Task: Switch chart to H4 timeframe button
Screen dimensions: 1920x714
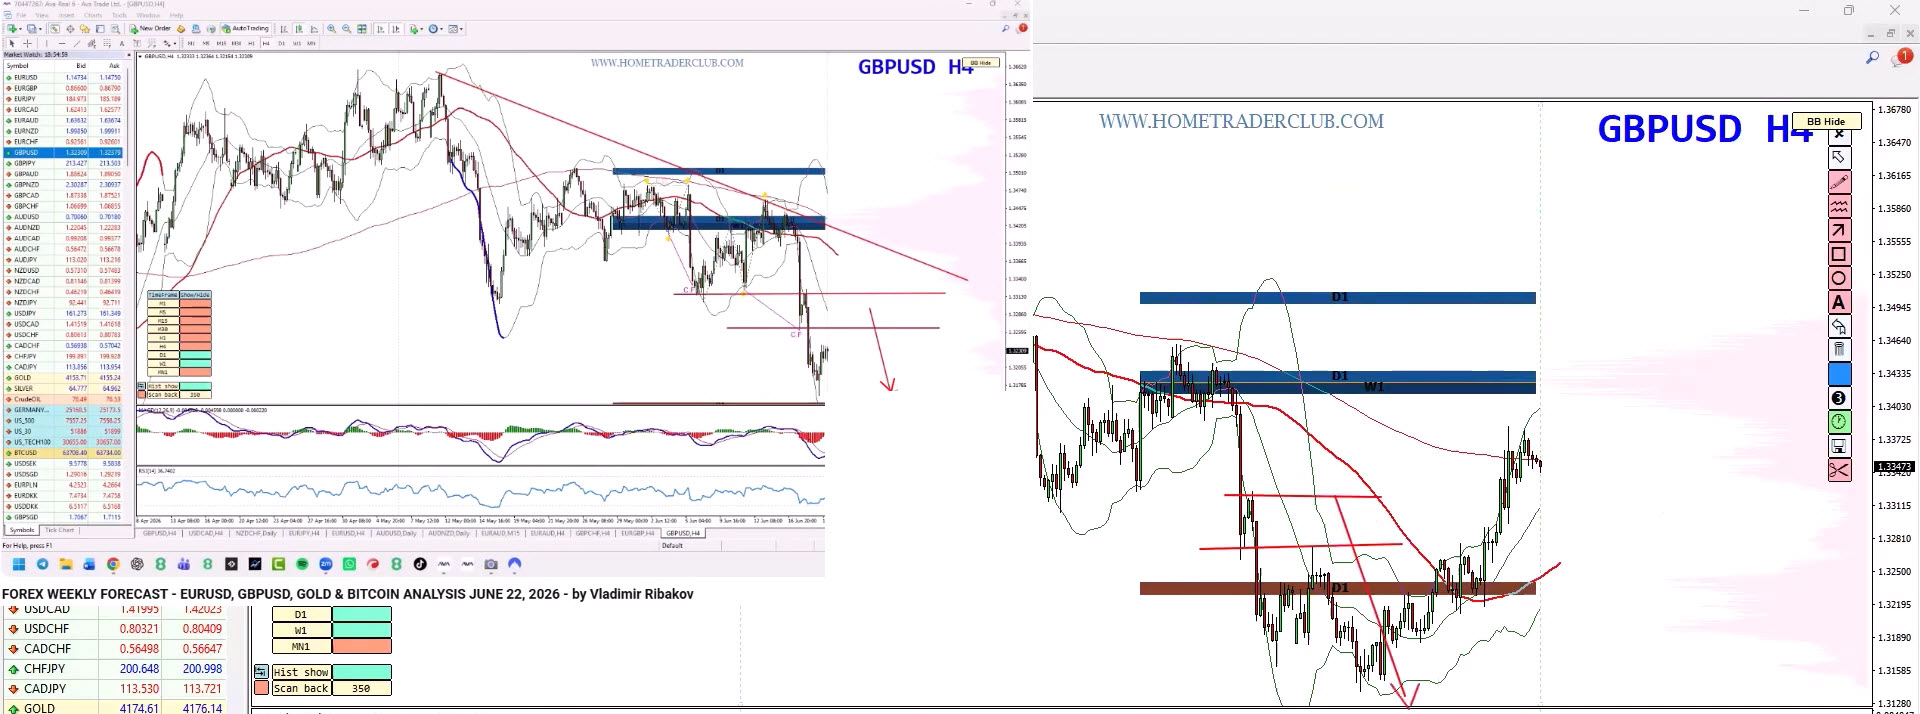Action: (266, 43)
